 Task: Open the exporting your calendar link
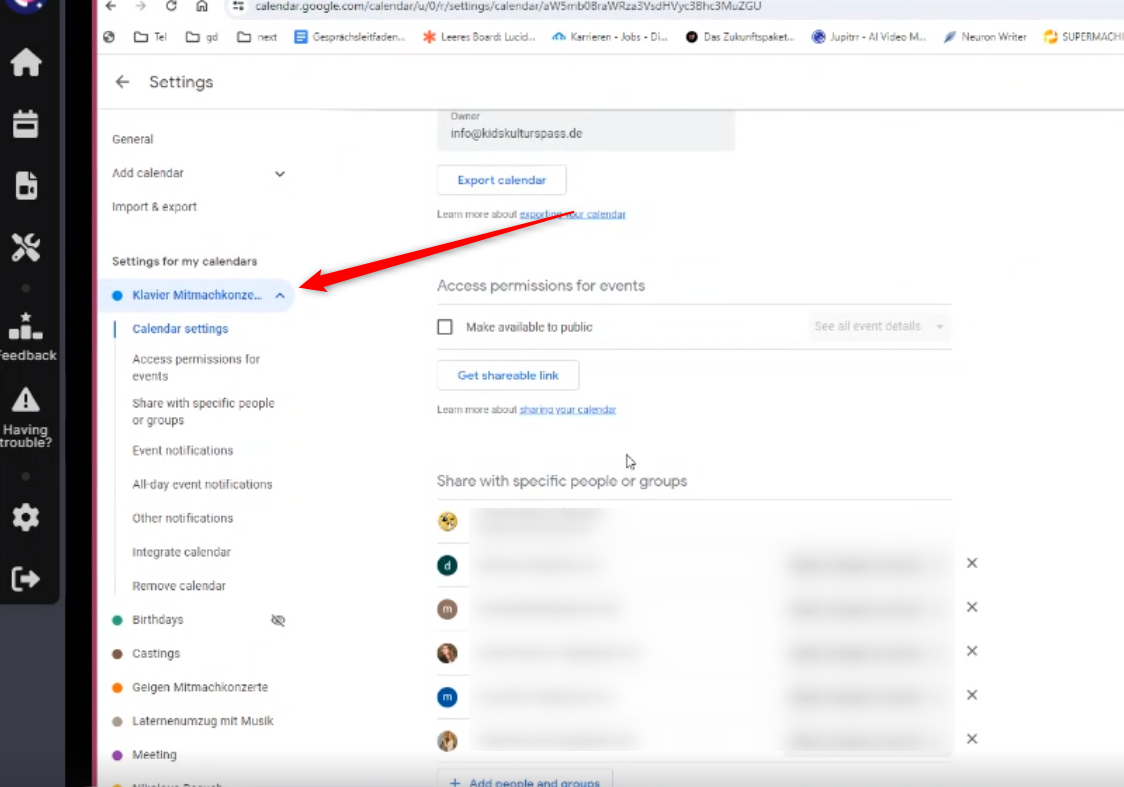coord(573,214)
